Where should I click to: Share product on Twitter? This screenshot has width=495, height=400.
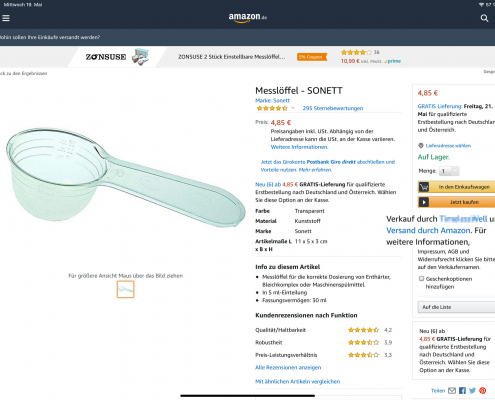pyautogui.click(x=472, y=390)
